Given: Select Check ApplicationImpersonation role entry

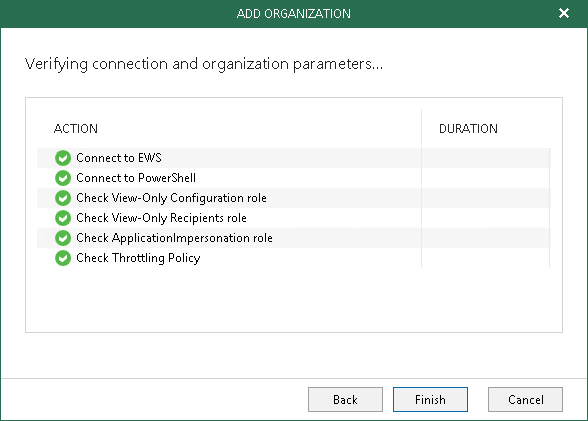Looking at the screenshot, I should pos(294,238).
